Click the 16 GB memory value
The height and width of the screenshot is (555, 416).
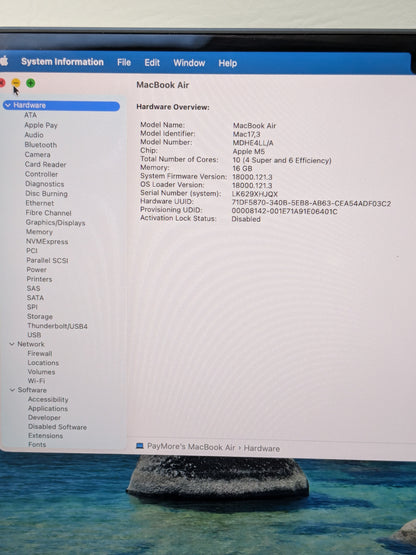[242, 168]
